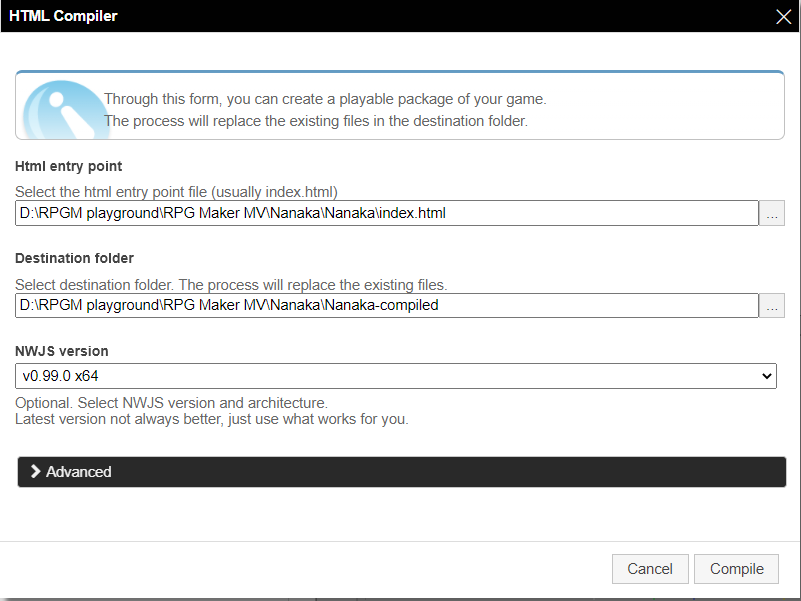Click the chevron arrow beside Advanced
This screenshot has height=601, width=801.
[x=35, y=471]
